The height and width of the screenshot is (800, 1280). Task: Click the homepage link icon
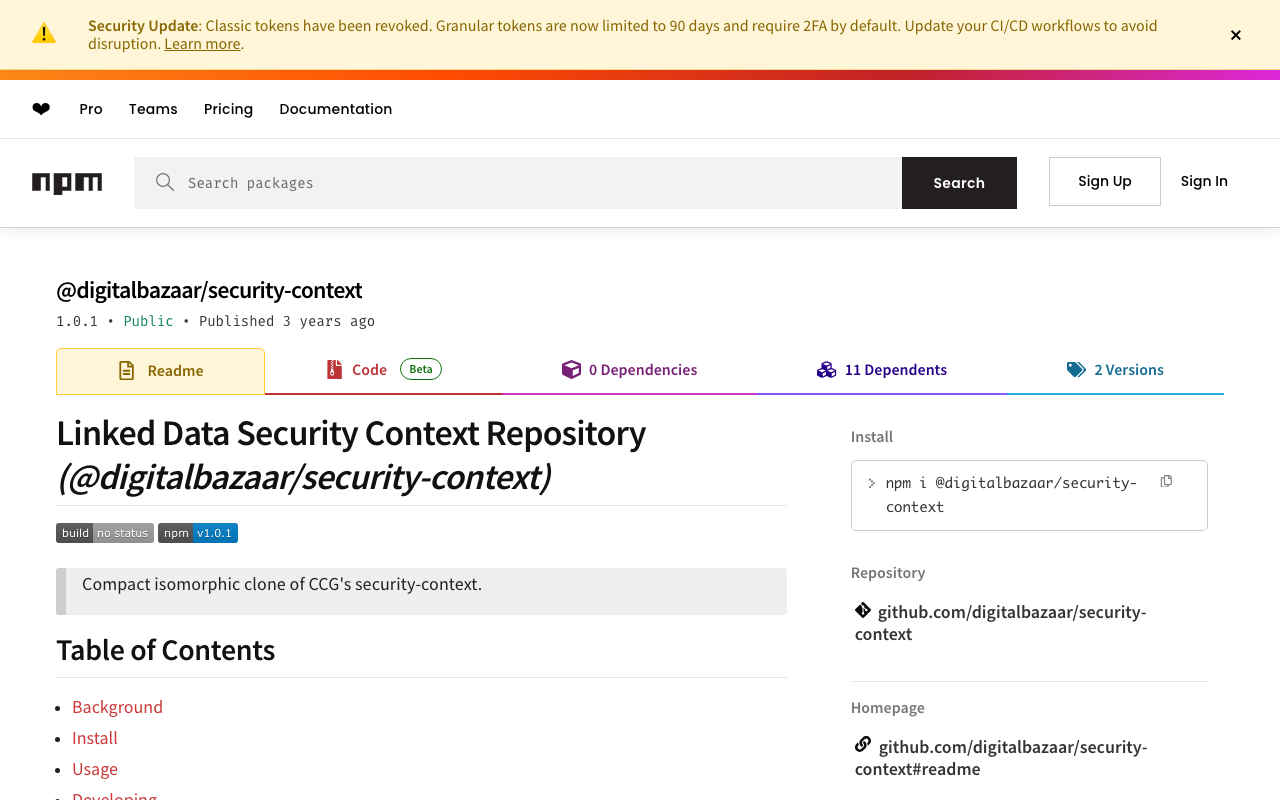click(x=863, y=745)
